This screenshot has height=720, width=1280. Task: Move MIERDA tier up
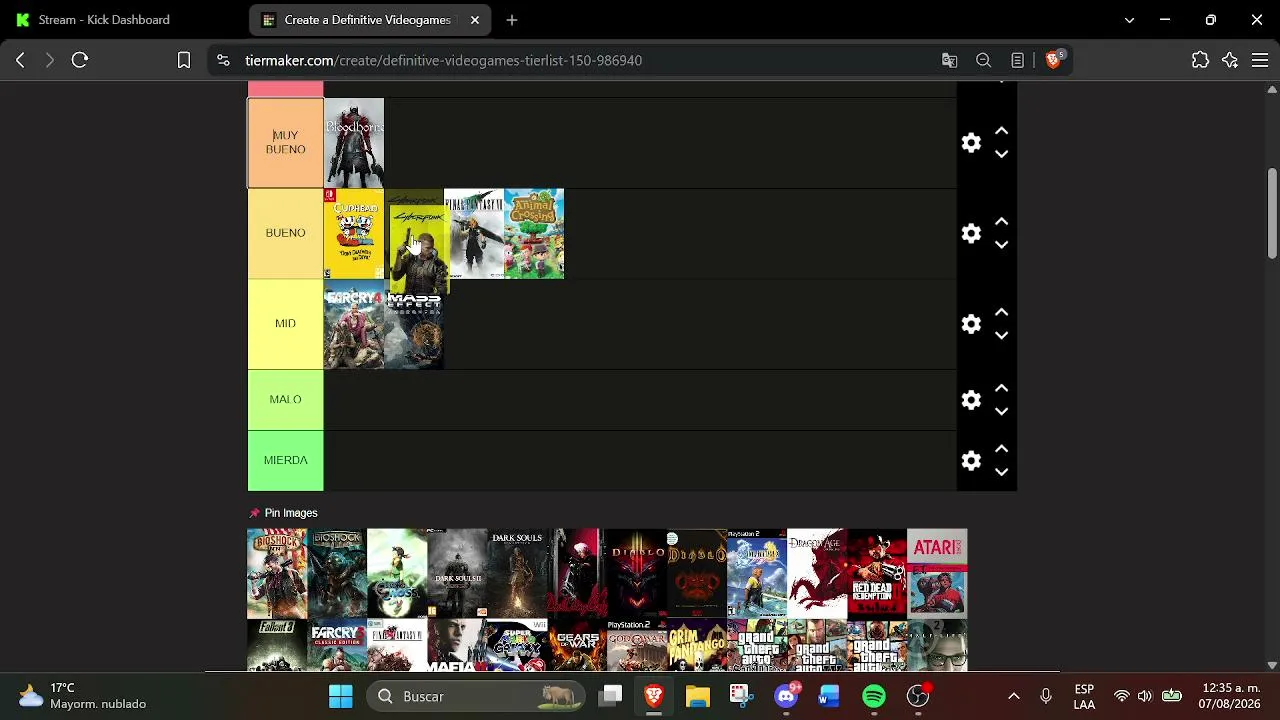(x=1001, y=448)
